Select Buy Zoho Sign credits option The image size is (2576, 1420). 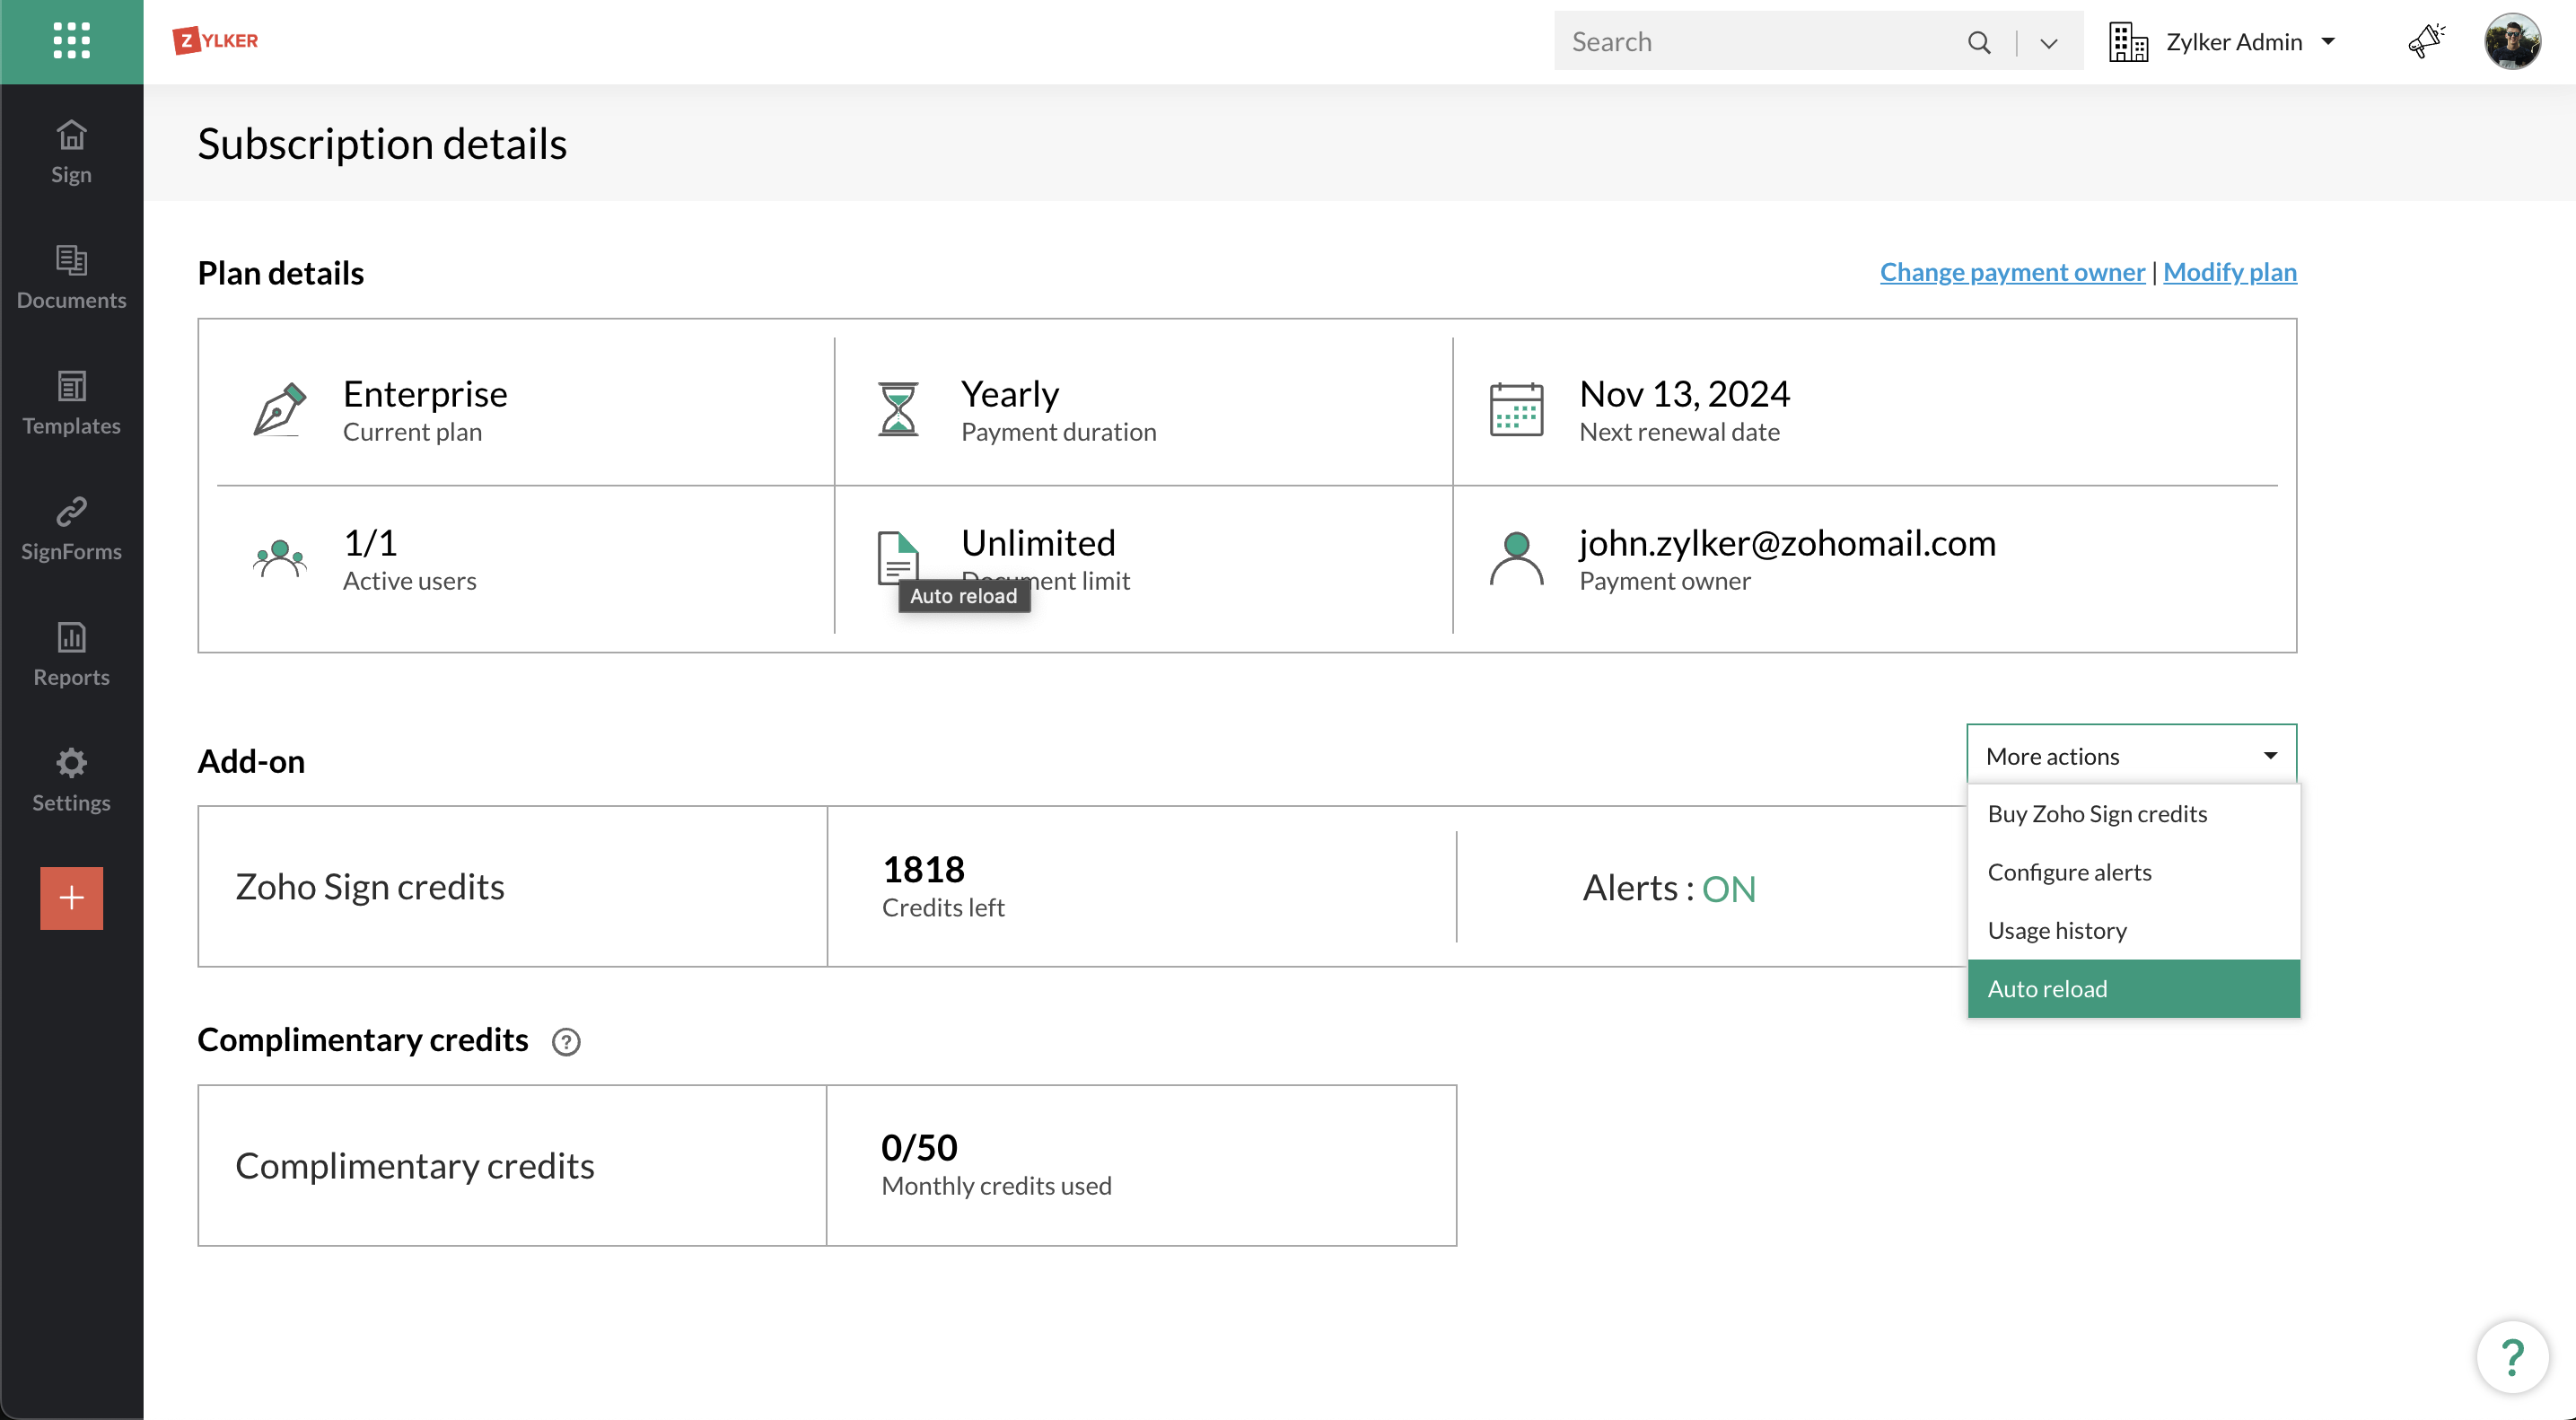click(x=2097, y=813)
